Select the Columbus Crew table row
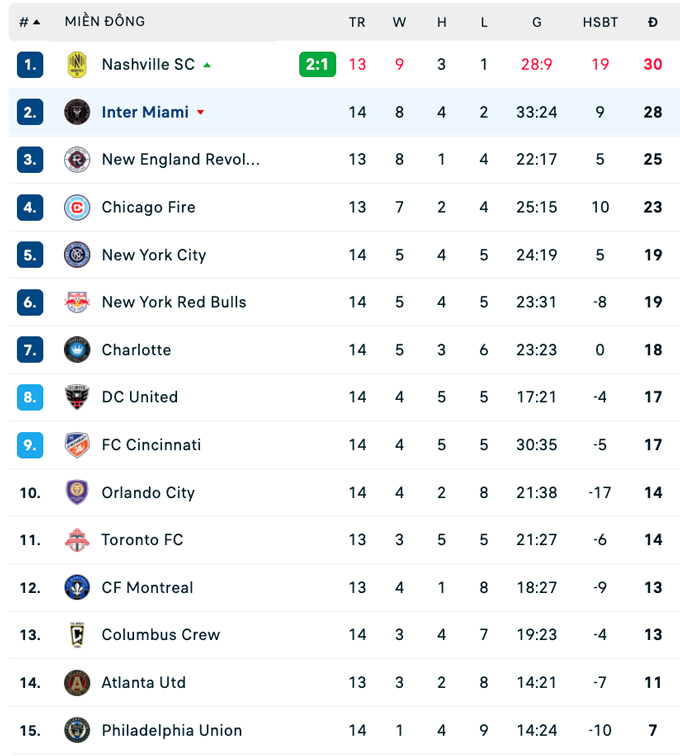Screen dimensions: 680x756 click(344, 635)
